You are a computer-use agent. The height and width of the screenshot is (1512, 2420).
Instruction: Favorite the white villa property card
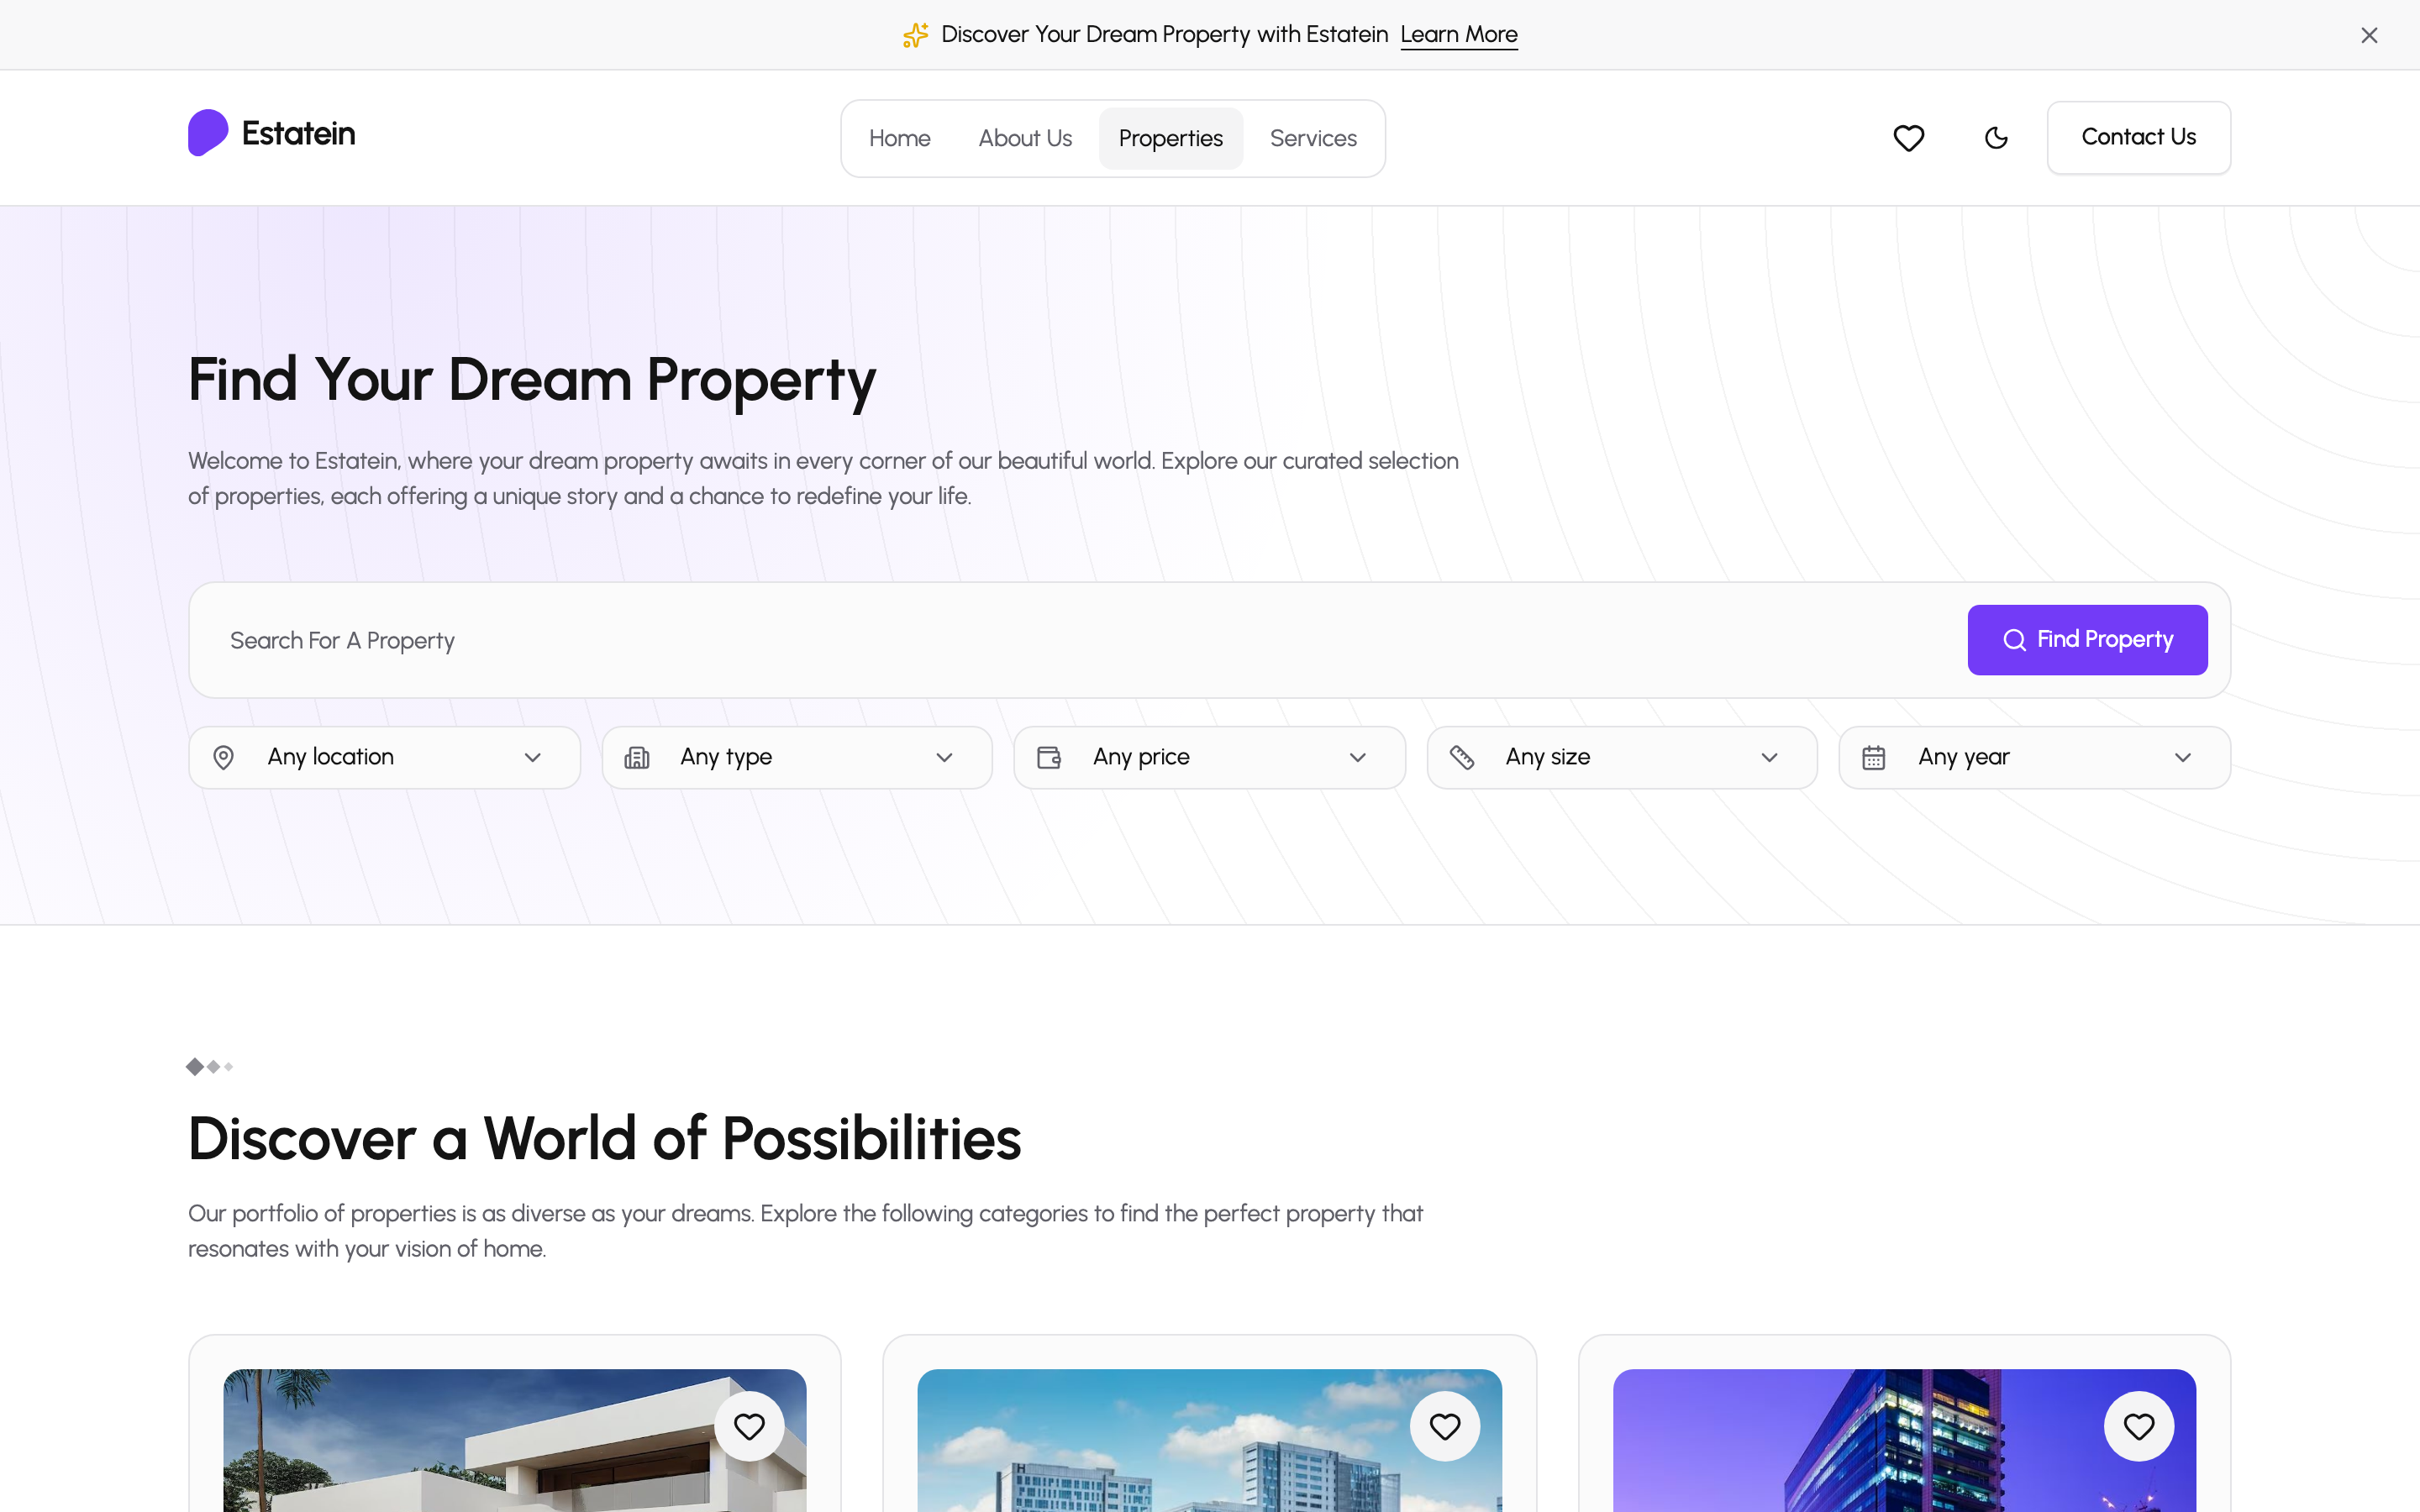coord(749,1426)
